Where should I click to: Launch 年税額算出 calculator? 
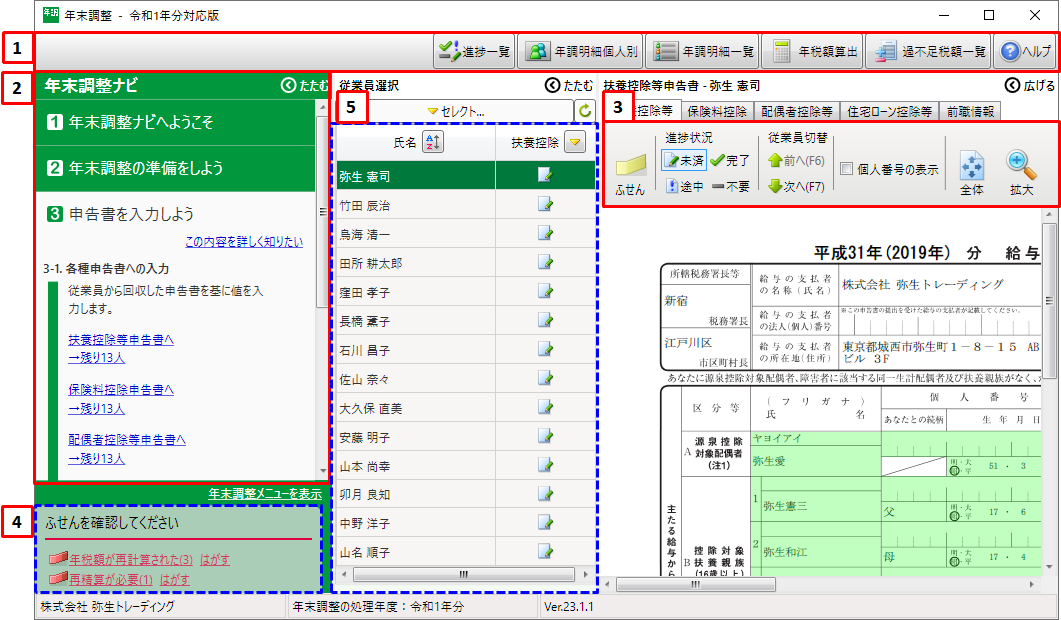[x=812, y=51]
